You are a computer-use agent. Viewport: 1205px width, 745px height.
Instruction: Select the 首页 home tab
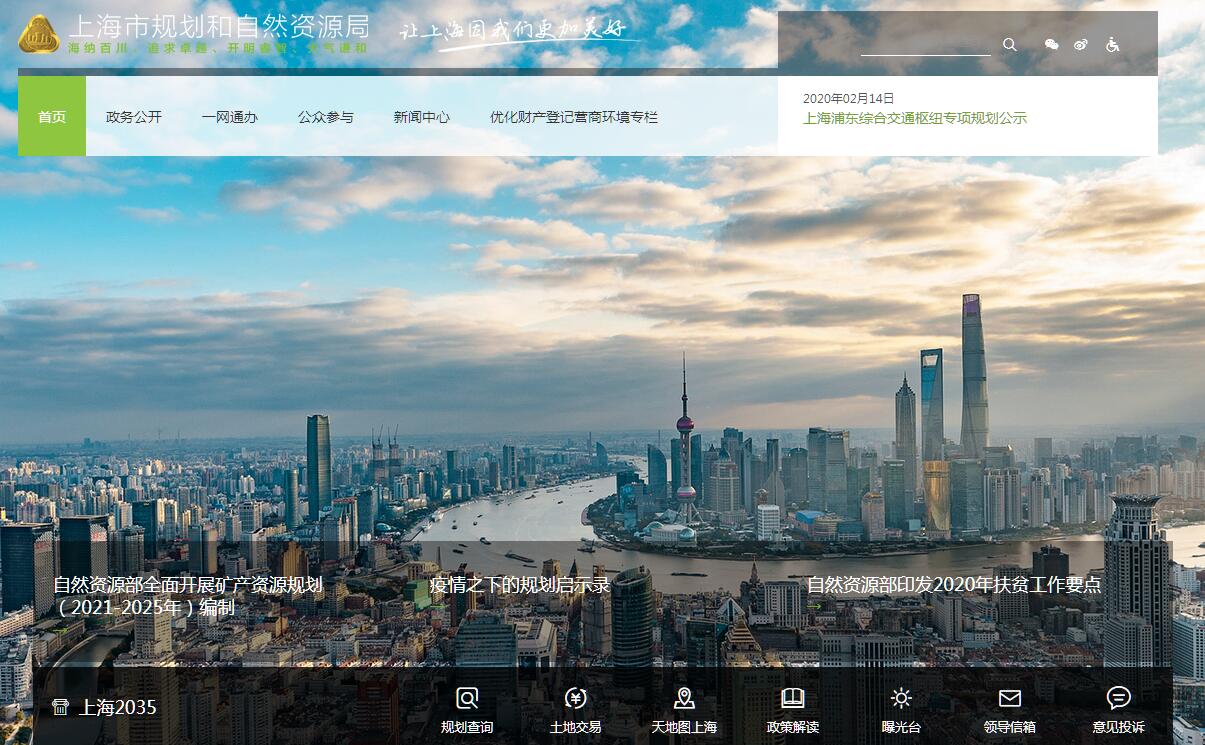[52, 117]
